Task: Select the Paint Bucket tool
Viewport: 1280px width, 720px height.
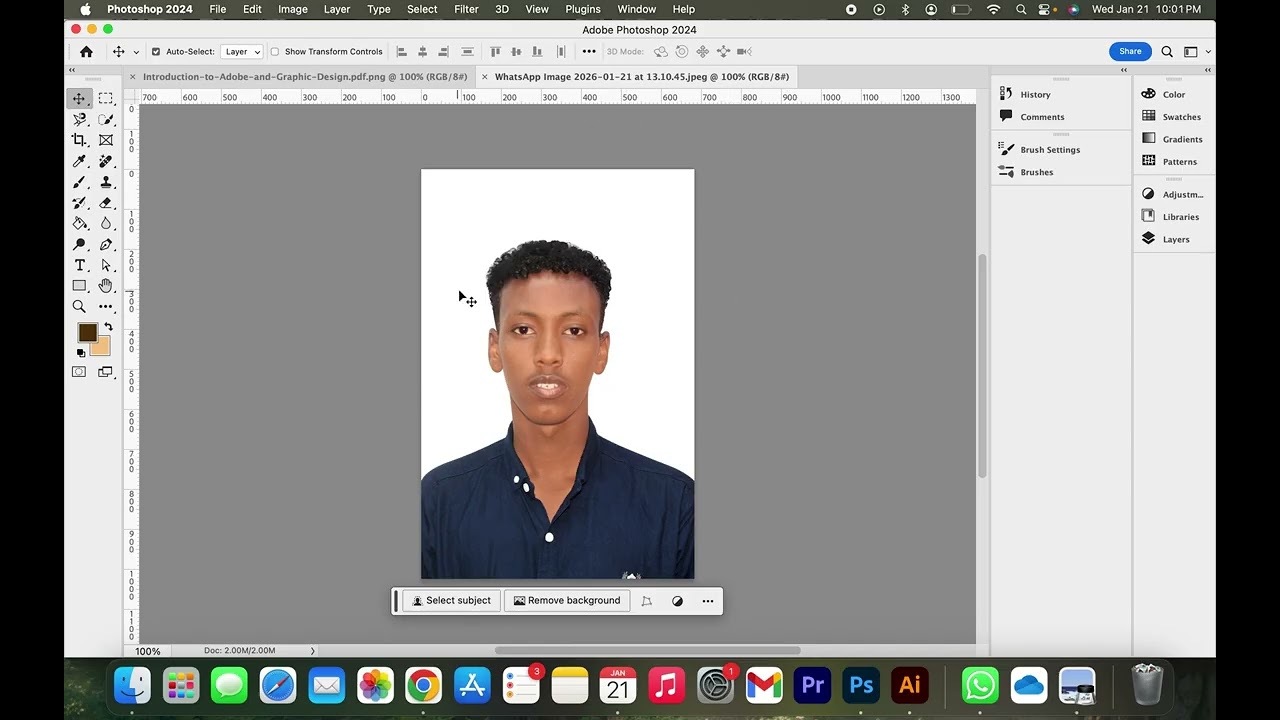Action: click(79, 223)
